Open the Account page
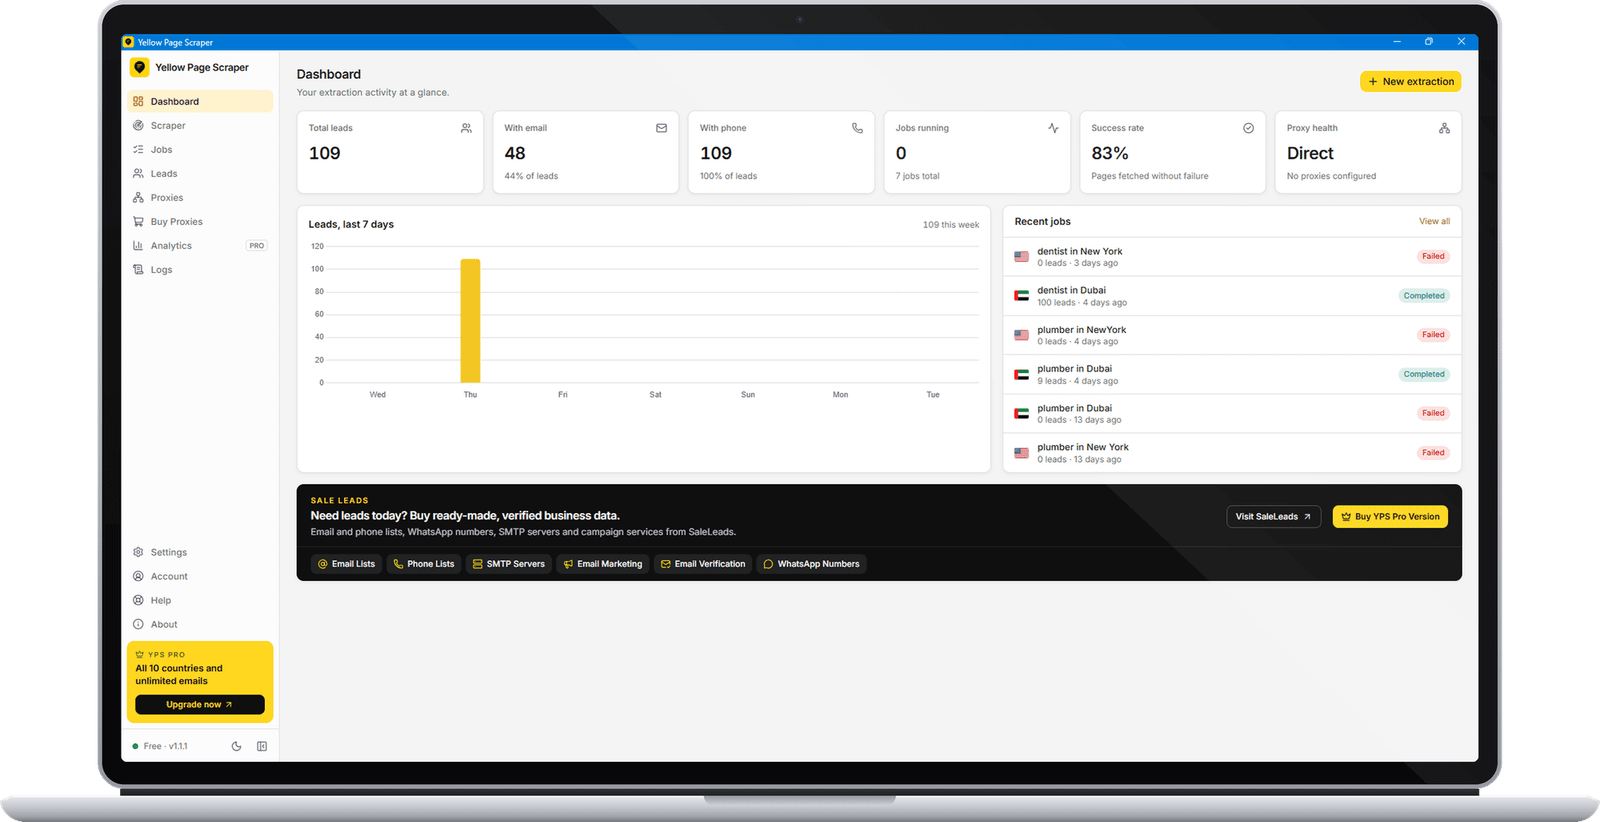 (x=200, y=576)
